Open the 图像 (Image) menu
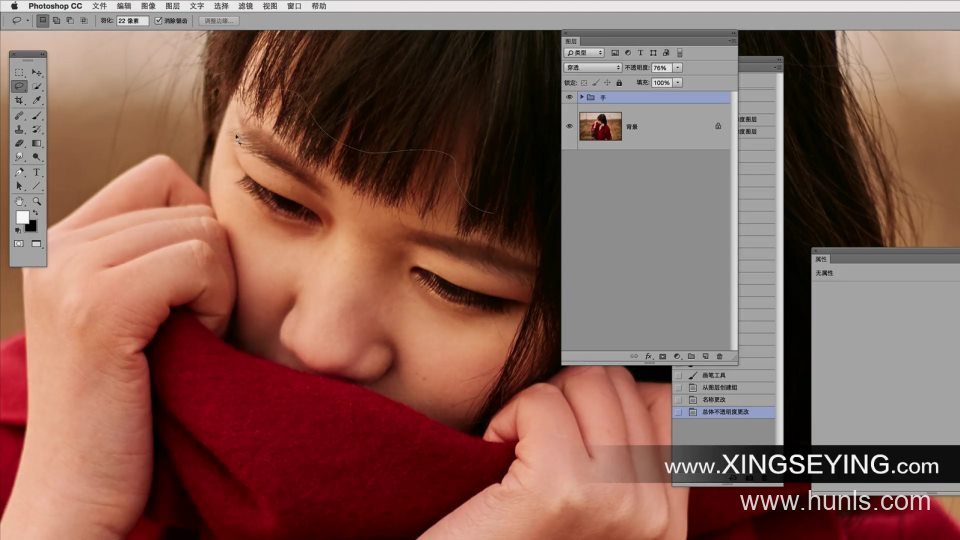The image size is (960, 540). [x=148, y=6]
